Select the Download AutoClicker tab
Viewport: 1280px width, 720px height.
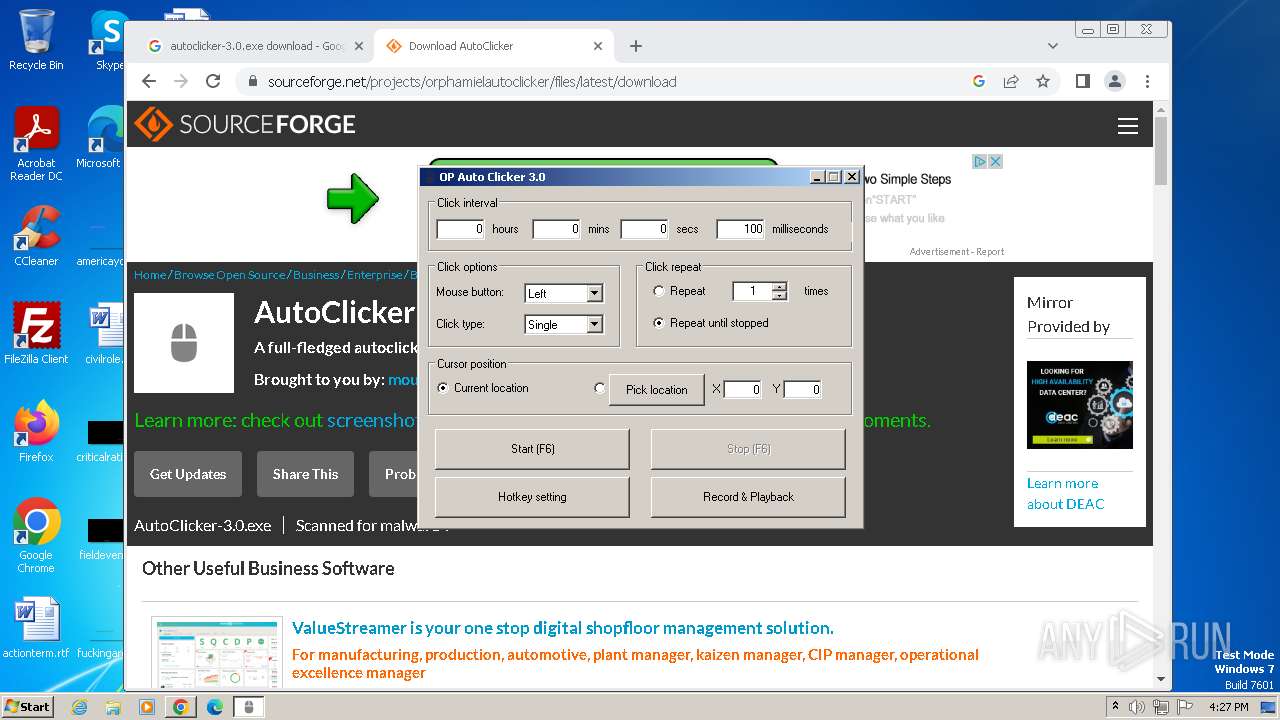coord(494,46)
